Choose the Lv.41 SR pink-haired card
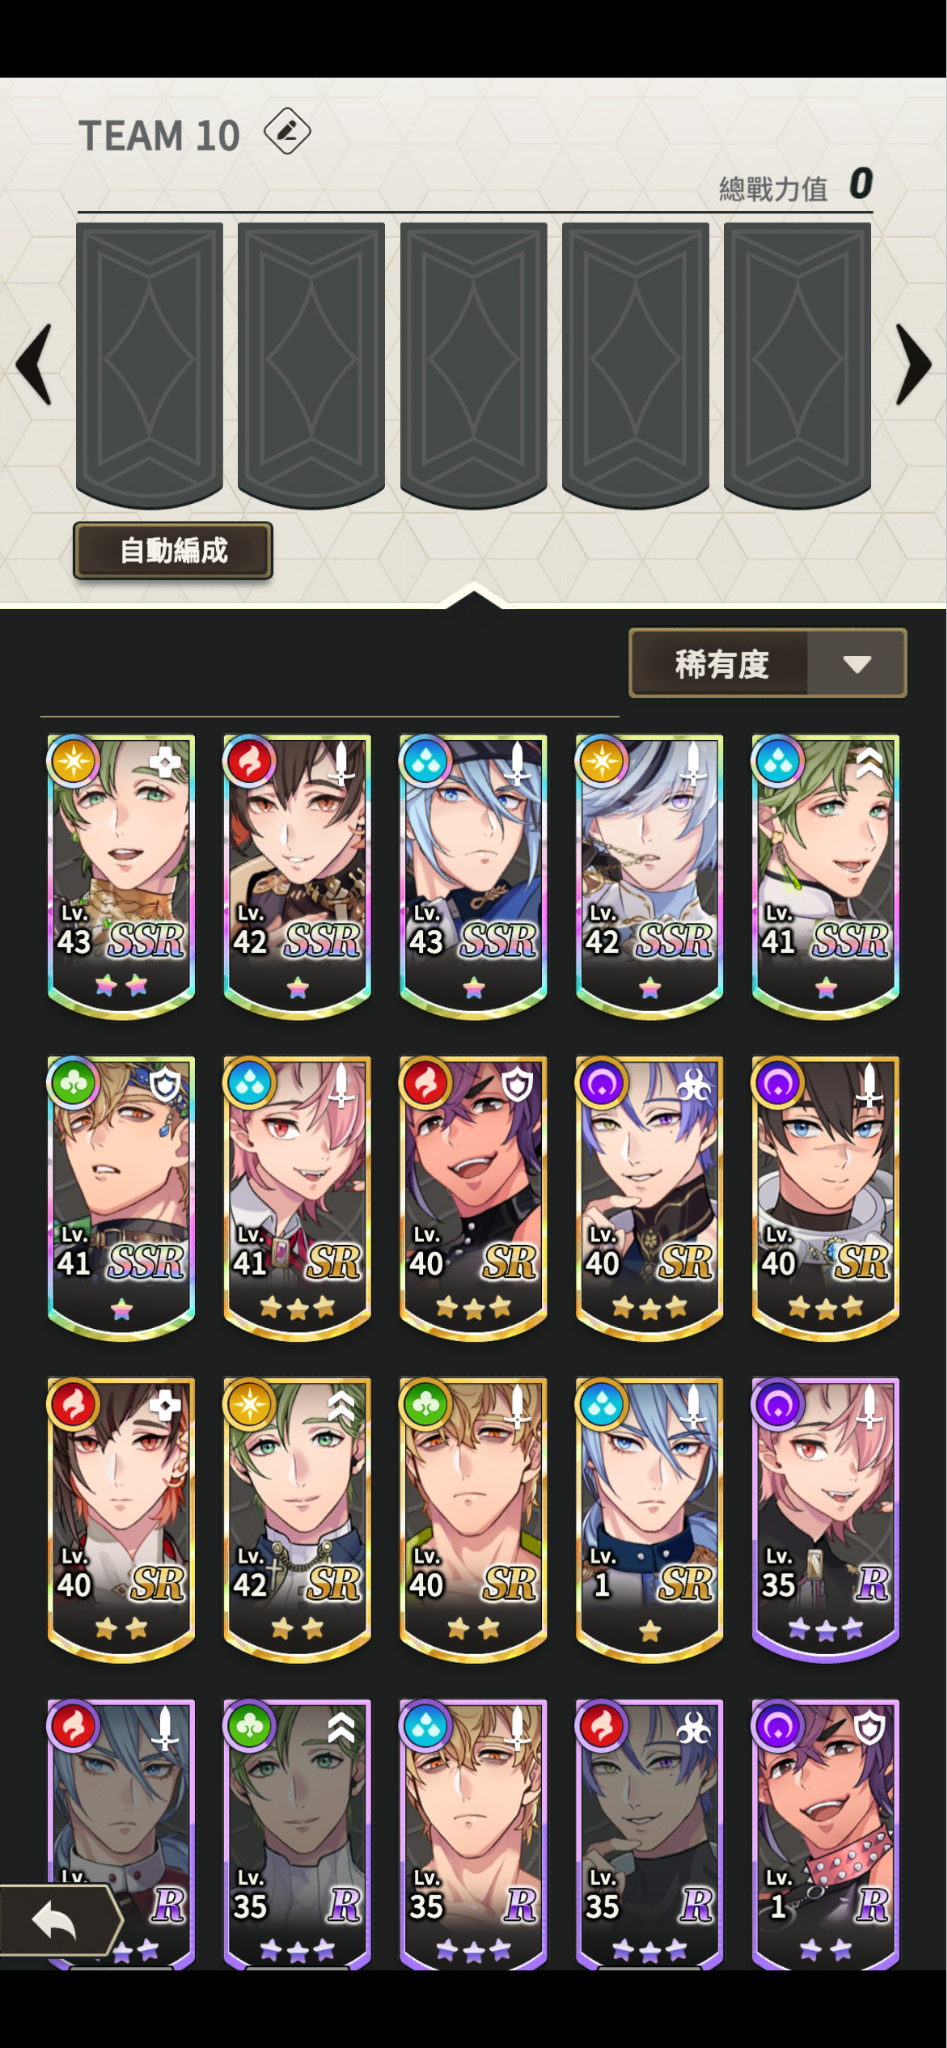Screen dimensions: 947x2048 click(297, 1198)
